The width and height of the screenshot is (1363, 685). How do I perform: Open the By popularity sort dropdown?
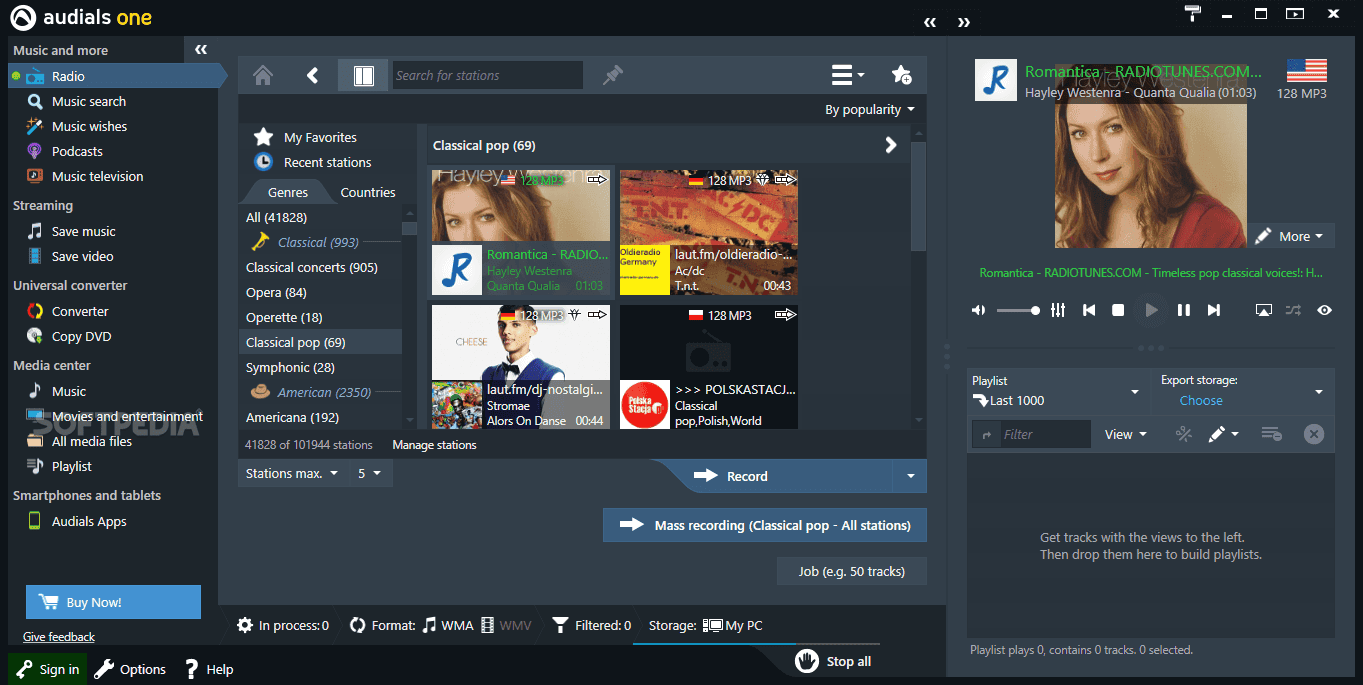point(869,109)
